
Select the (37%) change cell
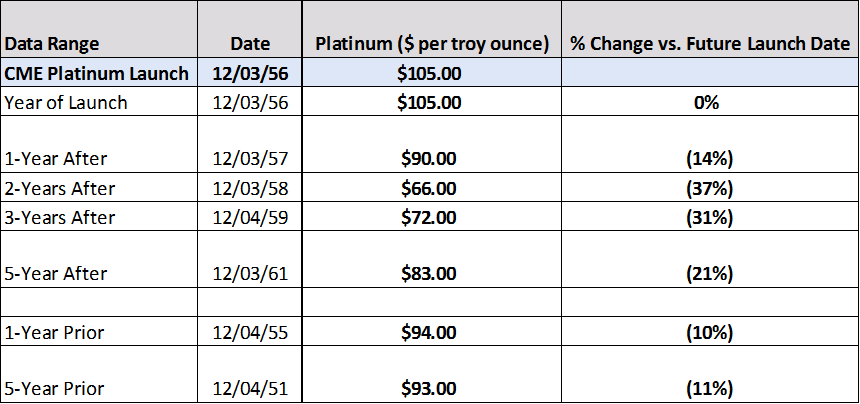(x=709, y=188)
